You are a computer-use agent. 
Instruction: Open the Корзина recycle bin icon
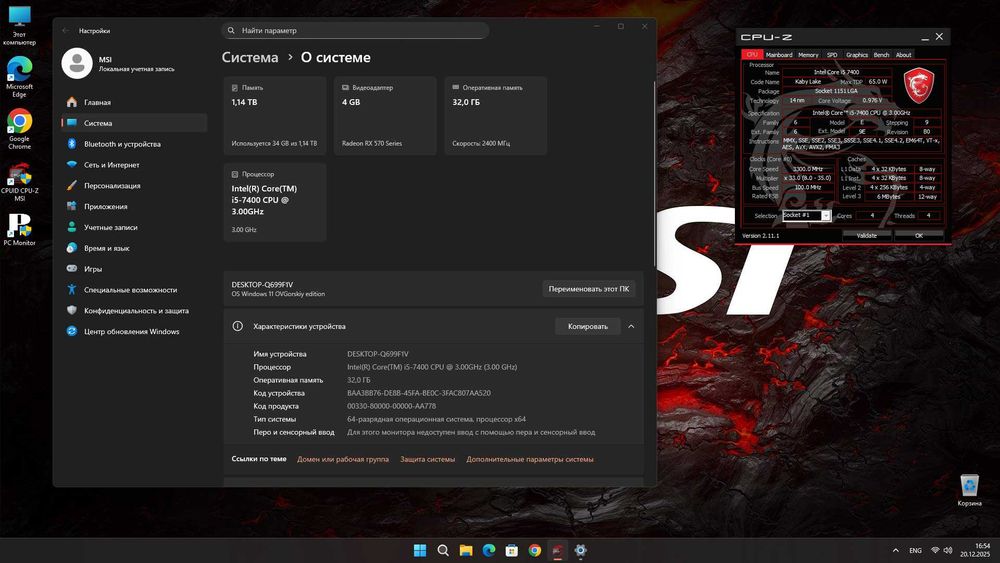point(969,490)
